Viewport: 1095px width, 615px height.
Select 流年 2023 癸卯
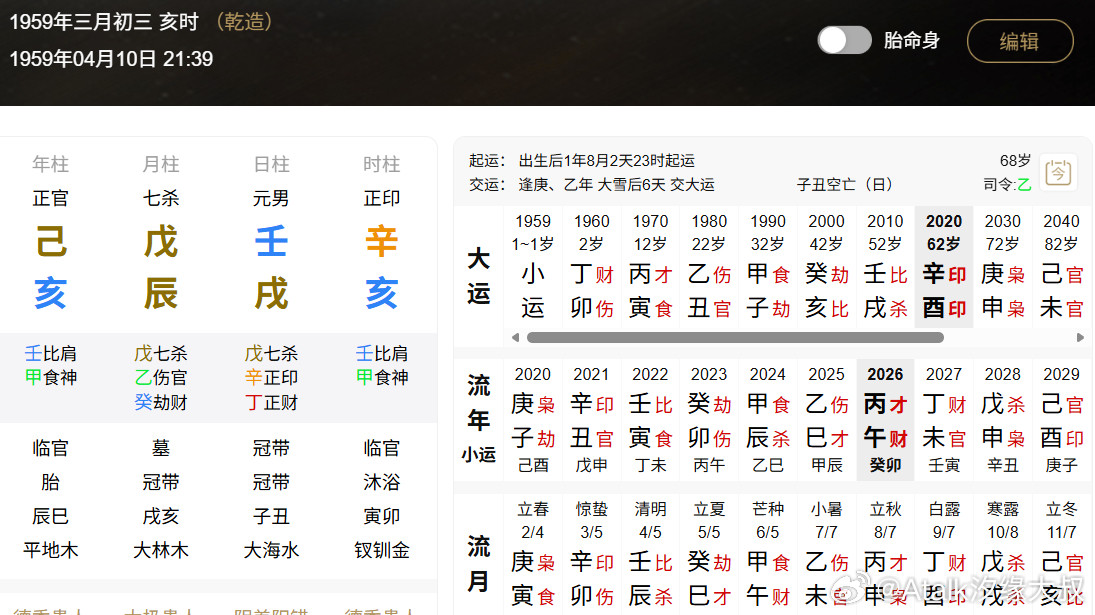click(x=709, y=420)
